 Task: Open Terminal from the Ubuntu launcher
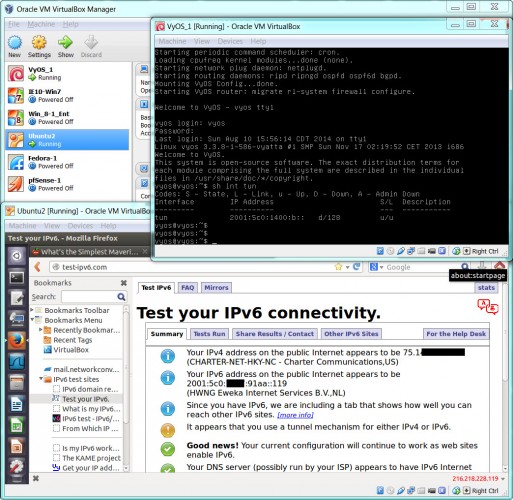(x=17, y=277)
